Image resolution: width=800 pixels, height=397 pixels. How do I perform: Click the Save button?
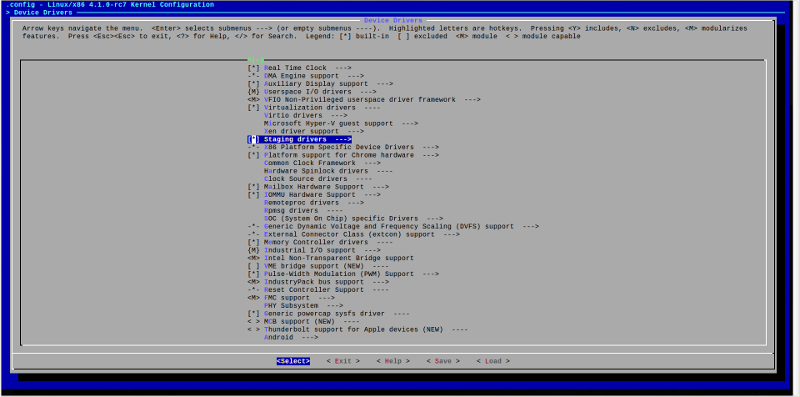coord(443,361)
